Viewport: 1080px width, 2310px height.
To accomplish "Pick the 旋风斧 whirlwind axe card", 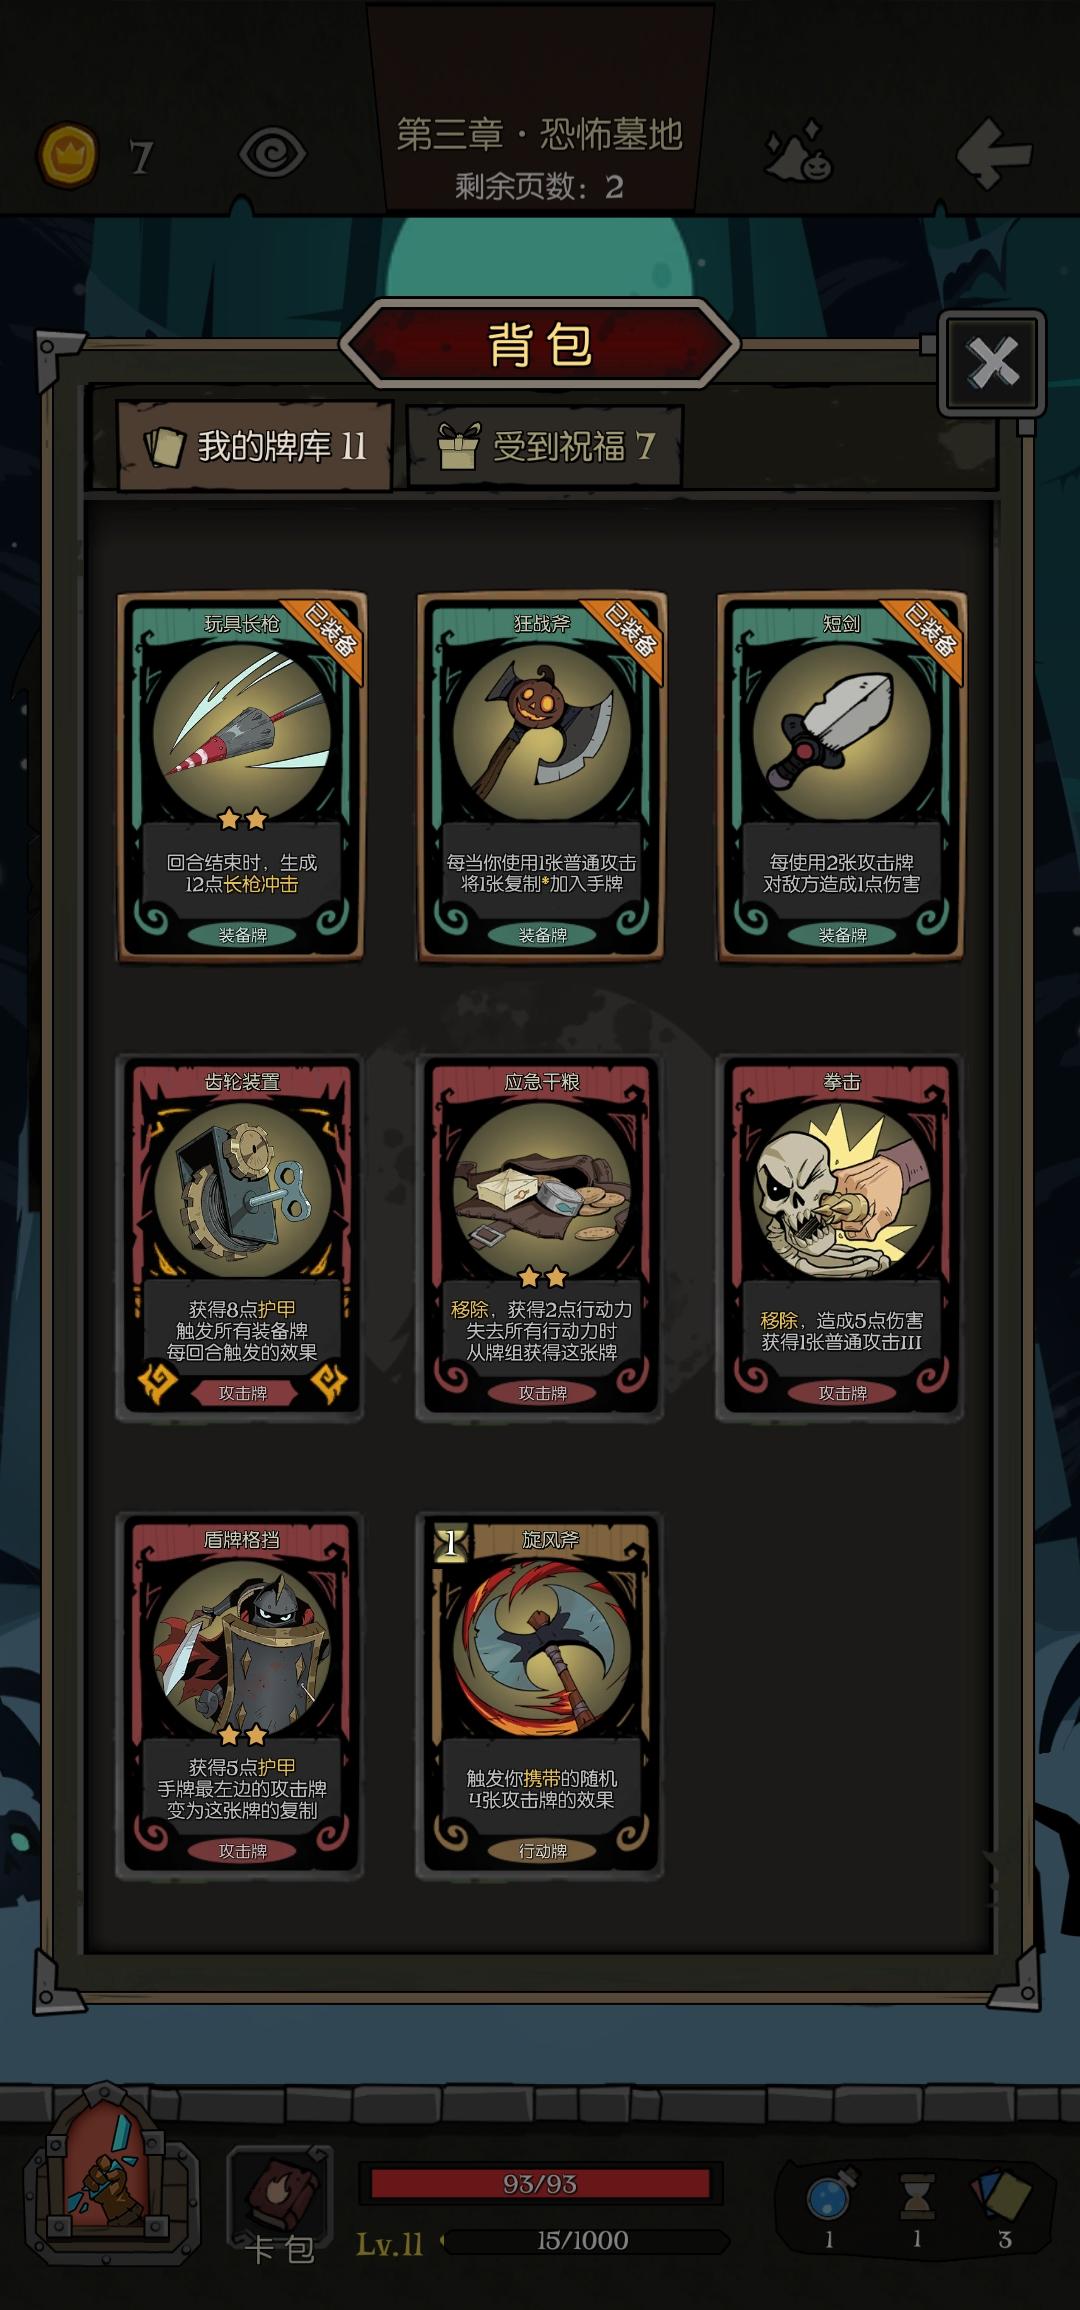I will pos(541,1695).
